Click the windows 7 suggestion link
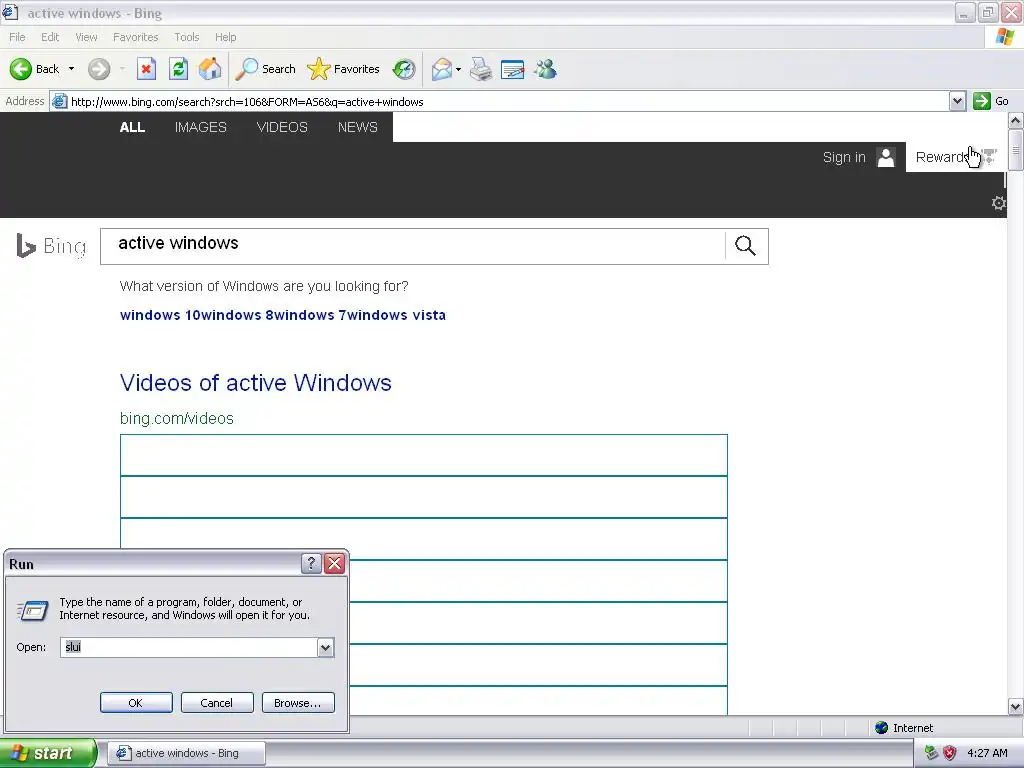This screenshot has width=1024, height=768. point(310,315)
